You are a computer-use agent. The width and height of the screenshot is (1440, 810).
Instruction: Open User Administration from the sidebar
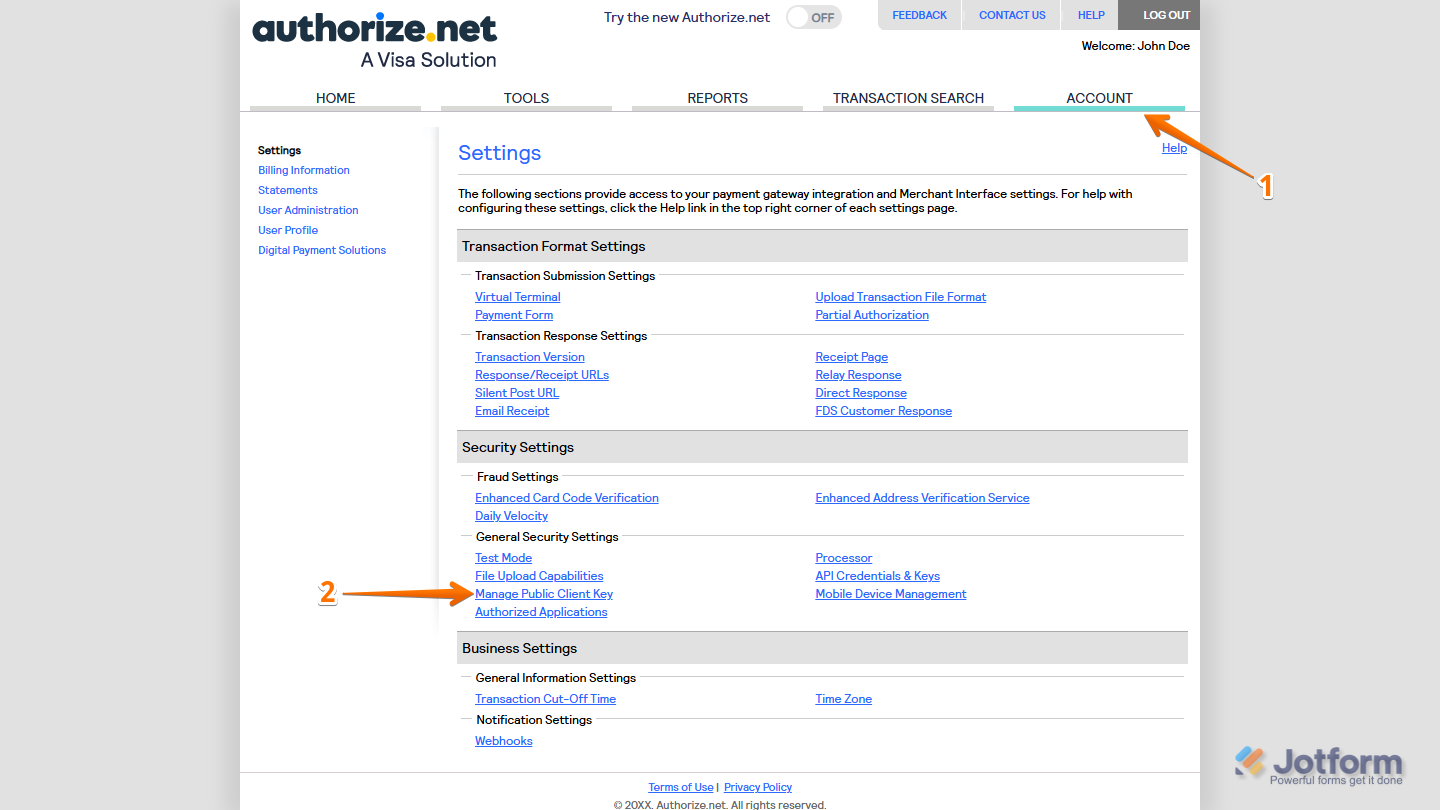click(x=308, y=210)
